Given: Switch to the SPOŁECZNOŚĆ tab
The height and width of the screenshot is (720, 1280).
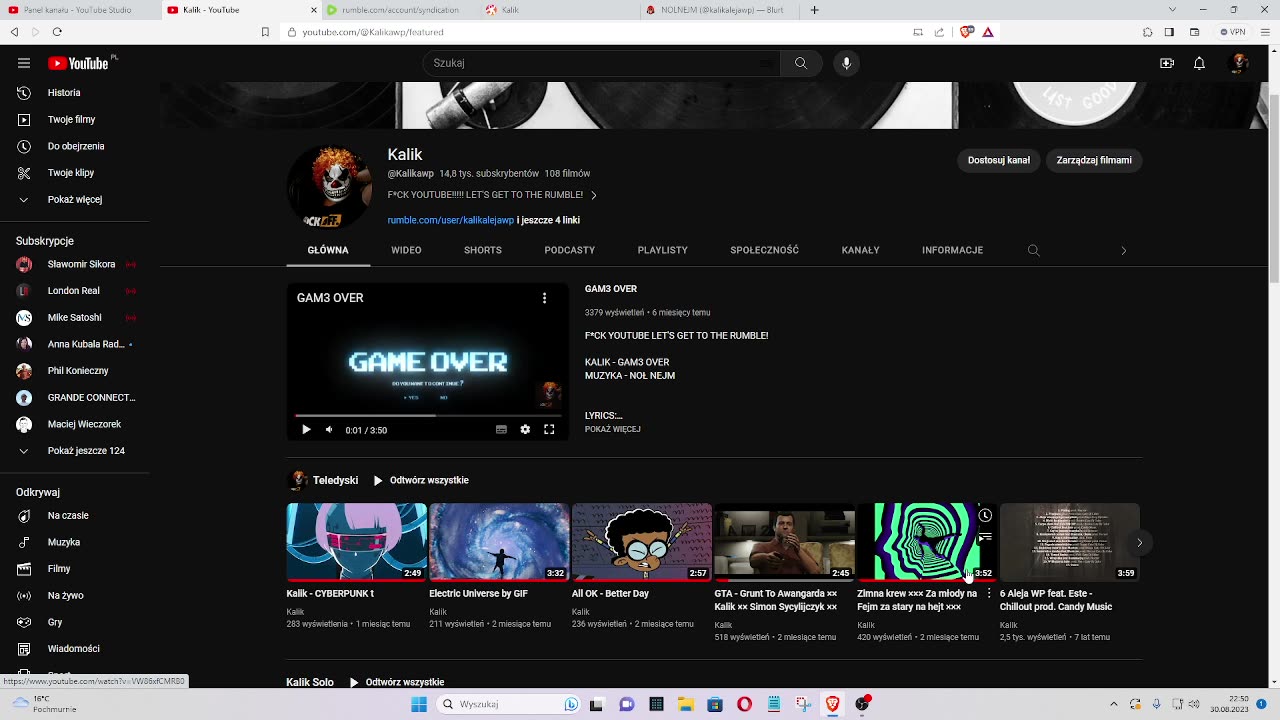Looking at the screenshot, I should 765,250.
